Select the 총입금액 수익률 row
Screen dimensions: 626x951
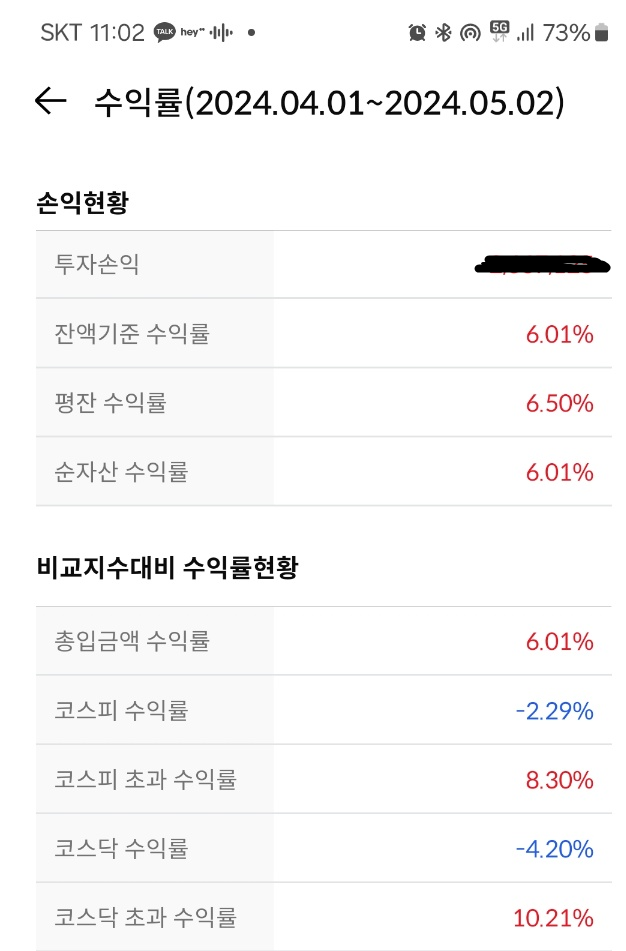[x=313, y=640]
